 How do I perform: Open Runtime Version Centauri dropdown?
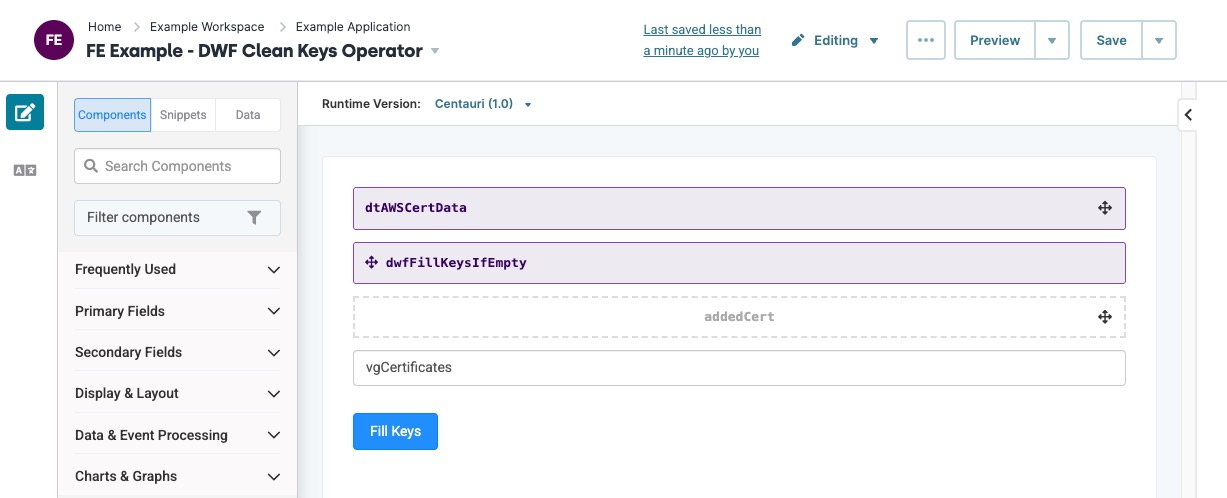(483, 104)
